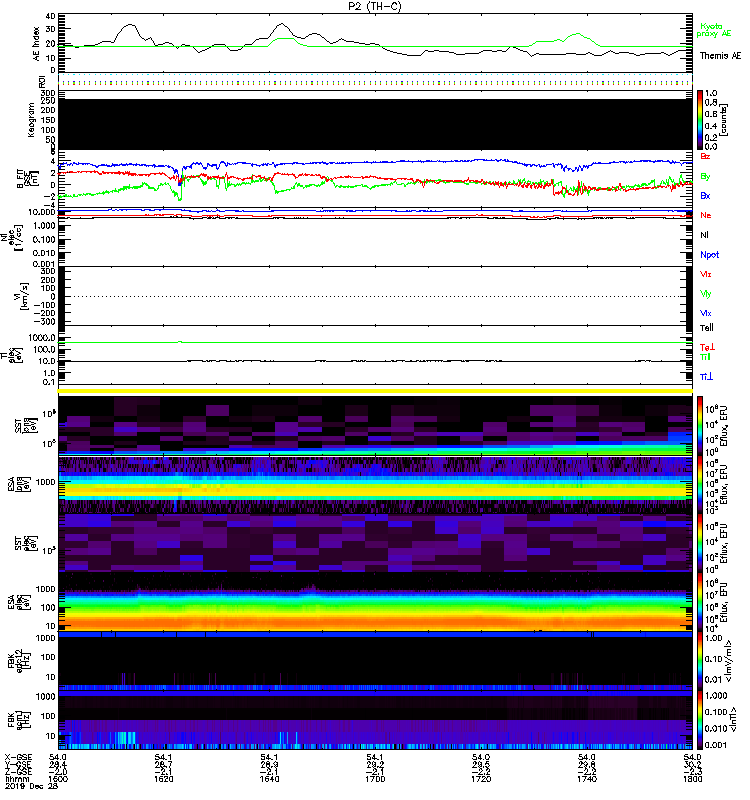
Task: Select the Themis AE legend label
Action: [x=720, y=56]
